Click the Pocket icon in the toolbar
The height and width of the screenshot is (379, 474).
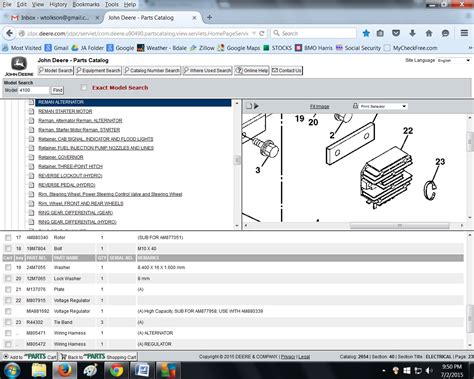(396, 33)
